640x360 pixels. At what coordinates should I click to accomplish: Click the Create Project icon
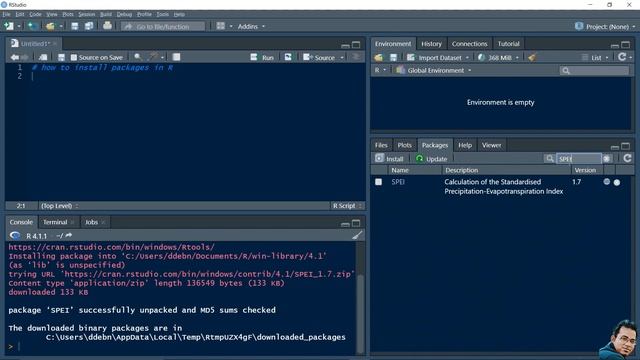click(x=33, y=26)
